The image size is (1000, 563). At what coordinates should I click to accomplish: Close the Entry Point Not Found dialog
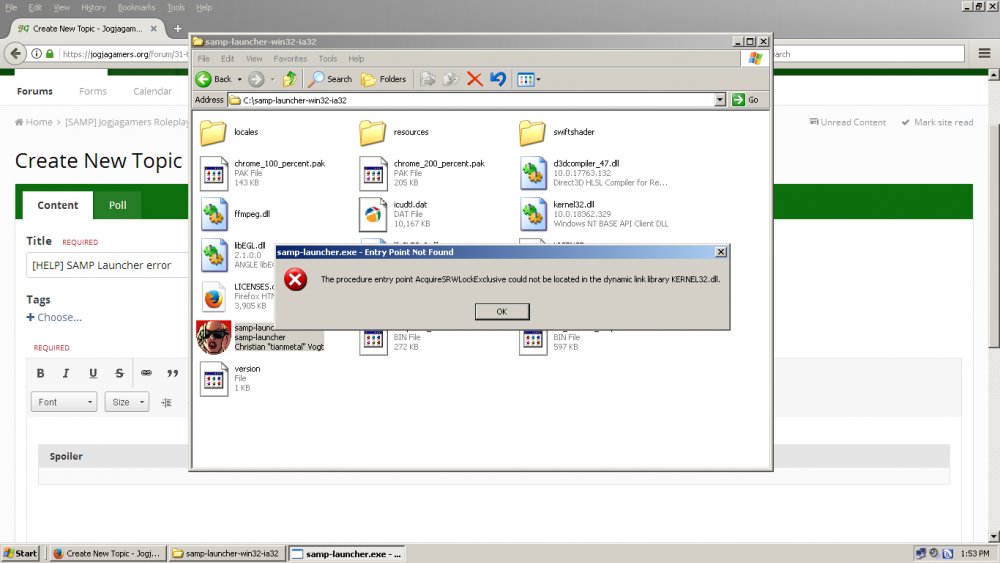721,252
